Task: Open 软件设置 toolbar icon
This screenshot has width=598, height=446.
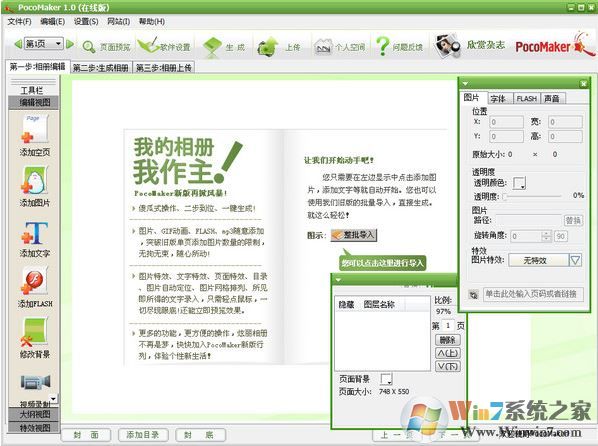Action: click(x=148, y=45)
